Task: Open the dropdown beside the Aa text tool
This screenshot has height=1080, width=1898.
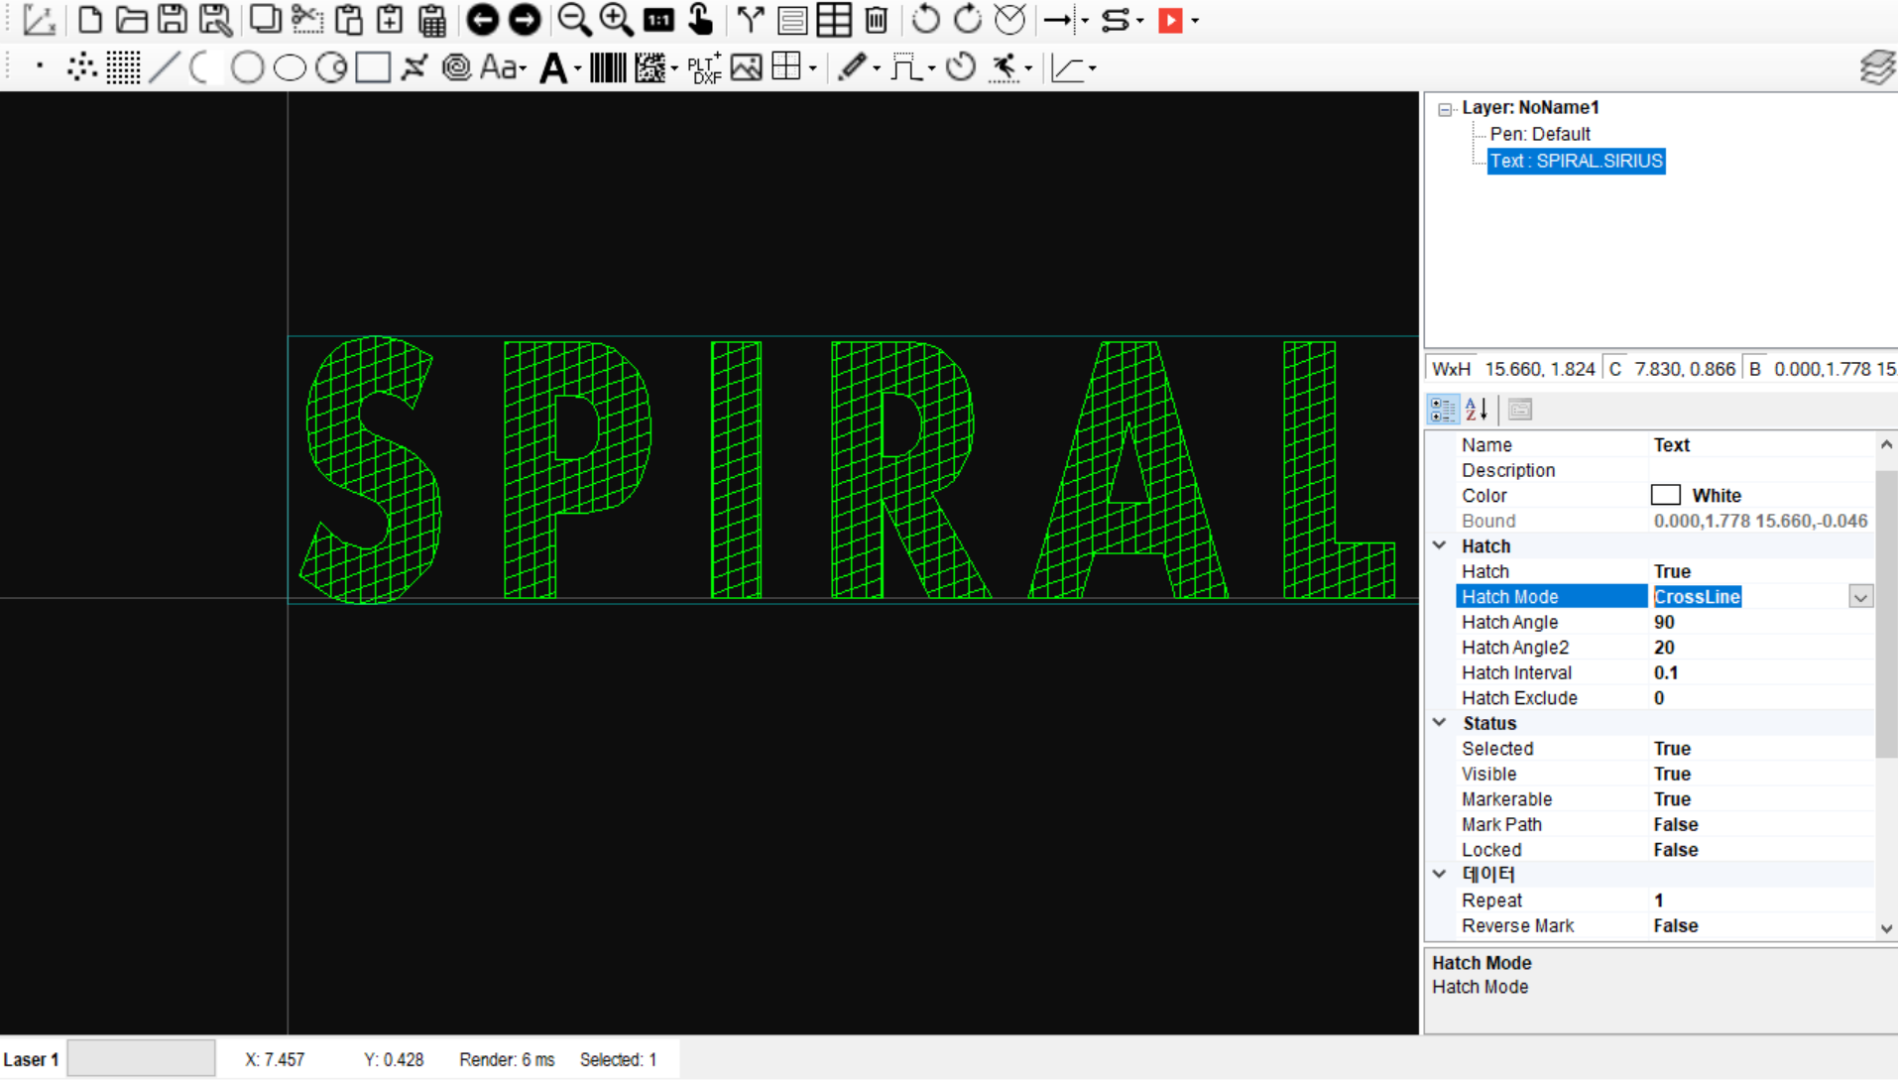Action: pyautogui.click(x=524, y=69)
